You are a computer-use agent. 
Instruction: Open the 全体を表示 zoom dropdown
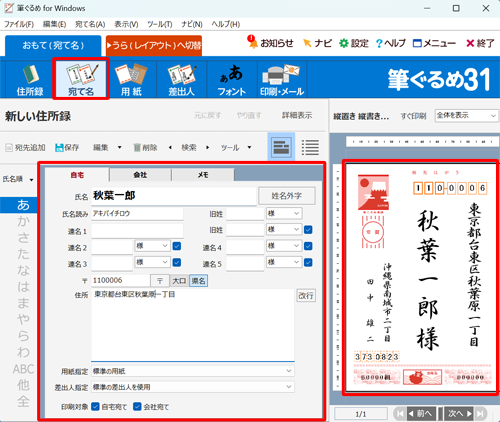(x=466, y=115)
